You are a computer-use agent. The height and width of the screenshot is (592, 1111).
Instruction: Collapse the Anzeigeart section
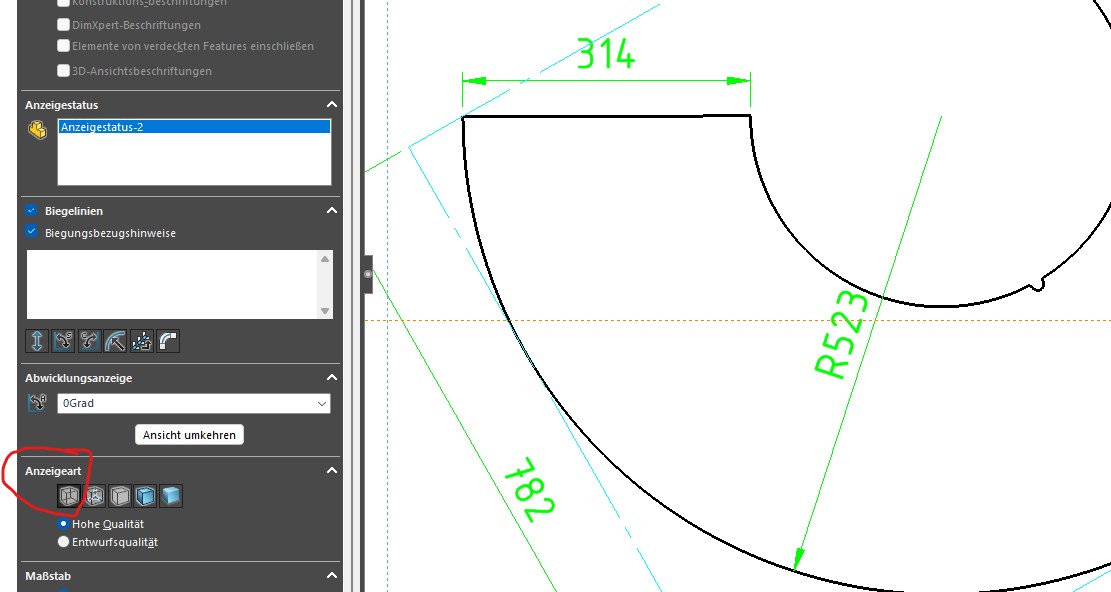point(332,470)
